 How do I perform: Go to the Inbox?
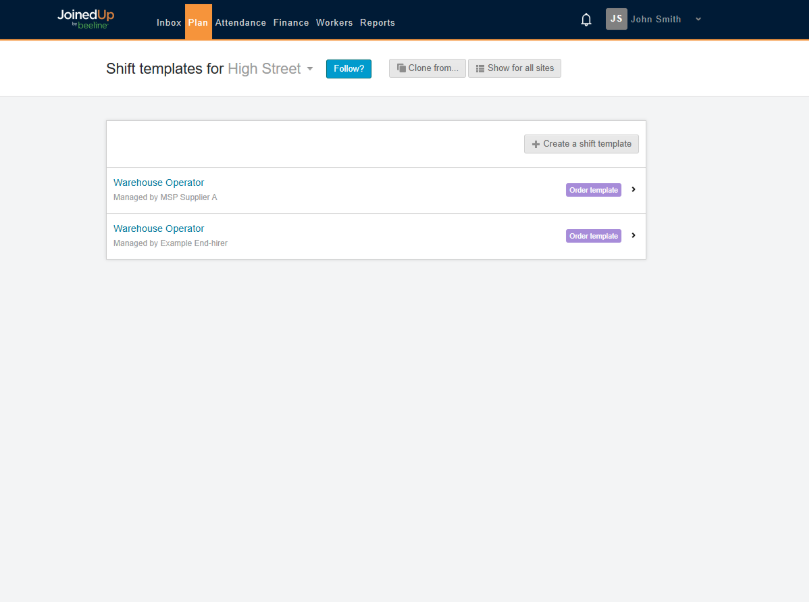point(169,22)
